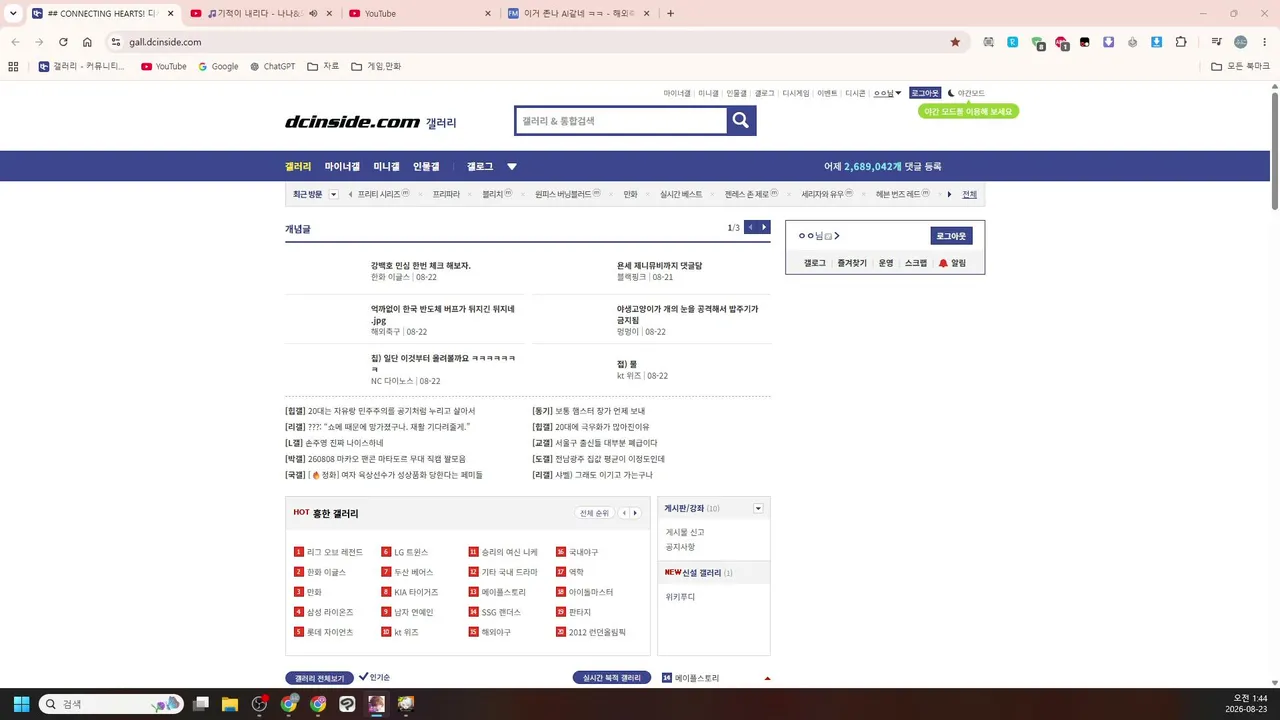
Task: Open recent gallery 프리티 시리즈
Action: click(x=379, y=194)
